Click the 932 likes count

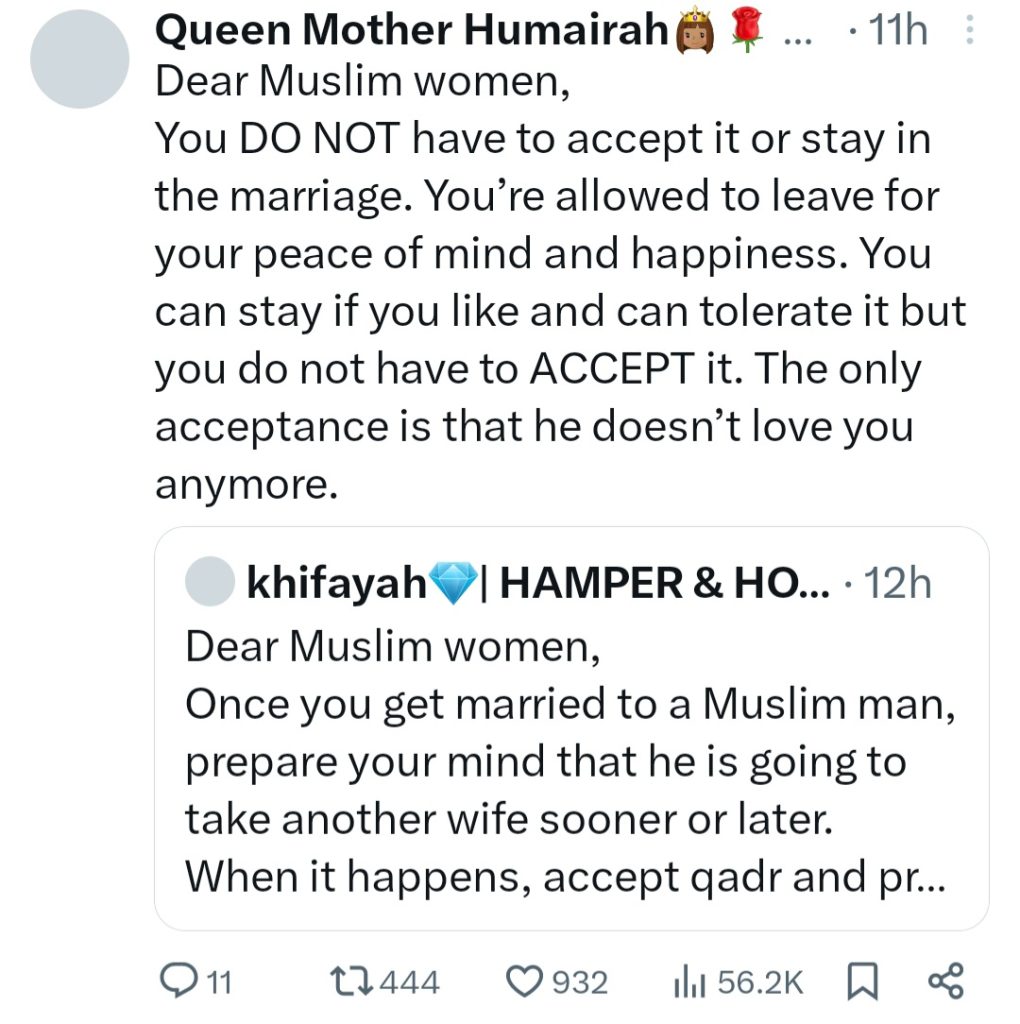click(x=581, y=982)
